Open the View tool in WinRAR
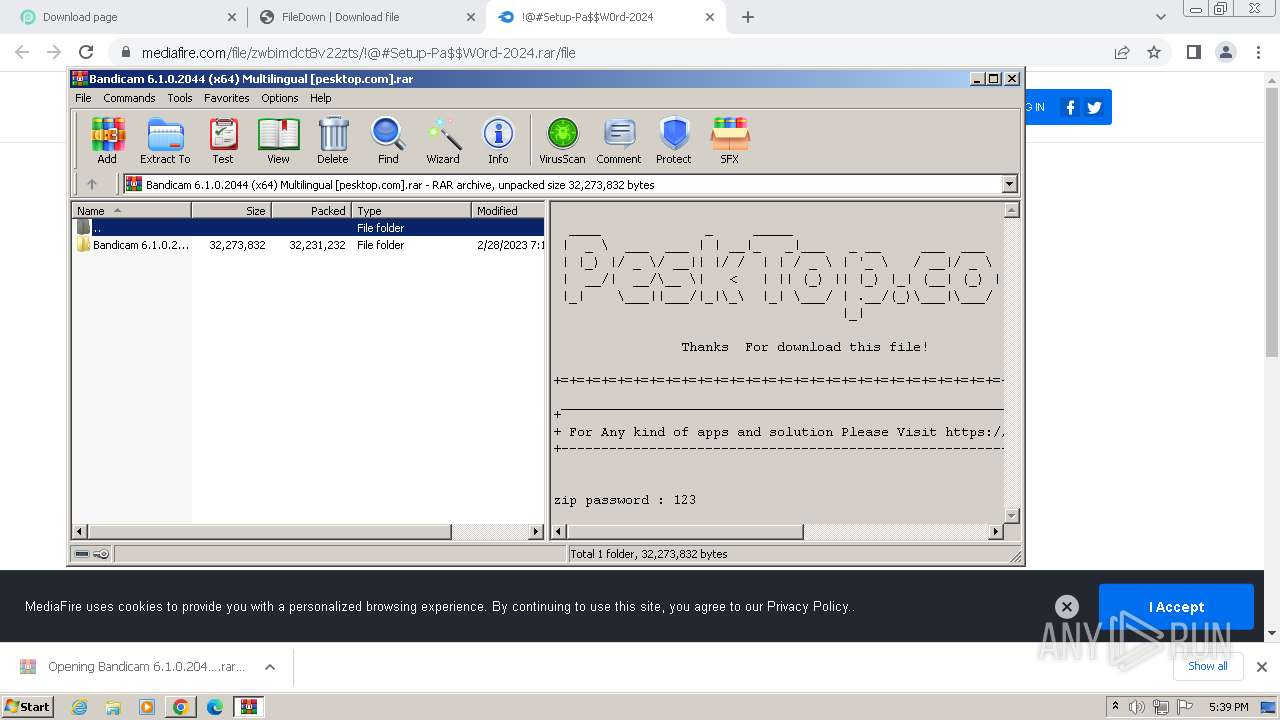 (x=278, y=140)
